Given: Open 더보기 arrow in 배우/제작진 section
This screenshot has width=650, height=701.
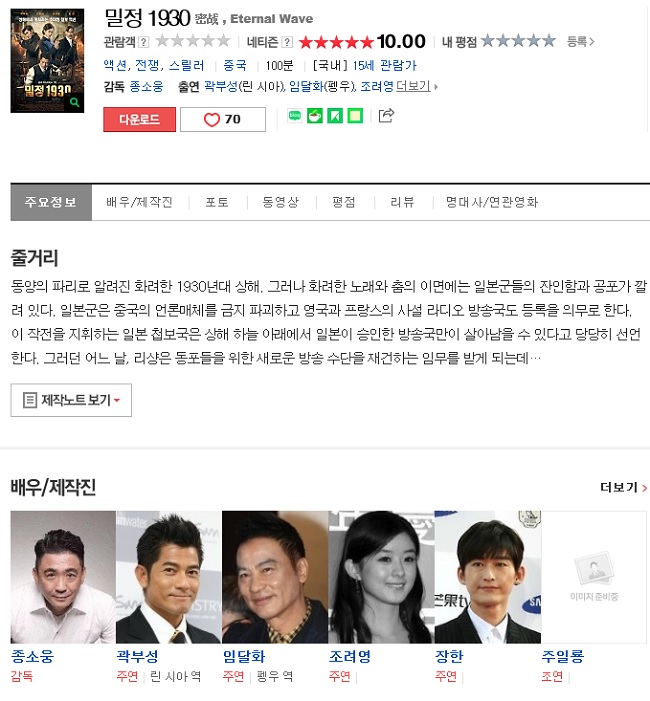Looking at the screenshot, I should [624, 487].
